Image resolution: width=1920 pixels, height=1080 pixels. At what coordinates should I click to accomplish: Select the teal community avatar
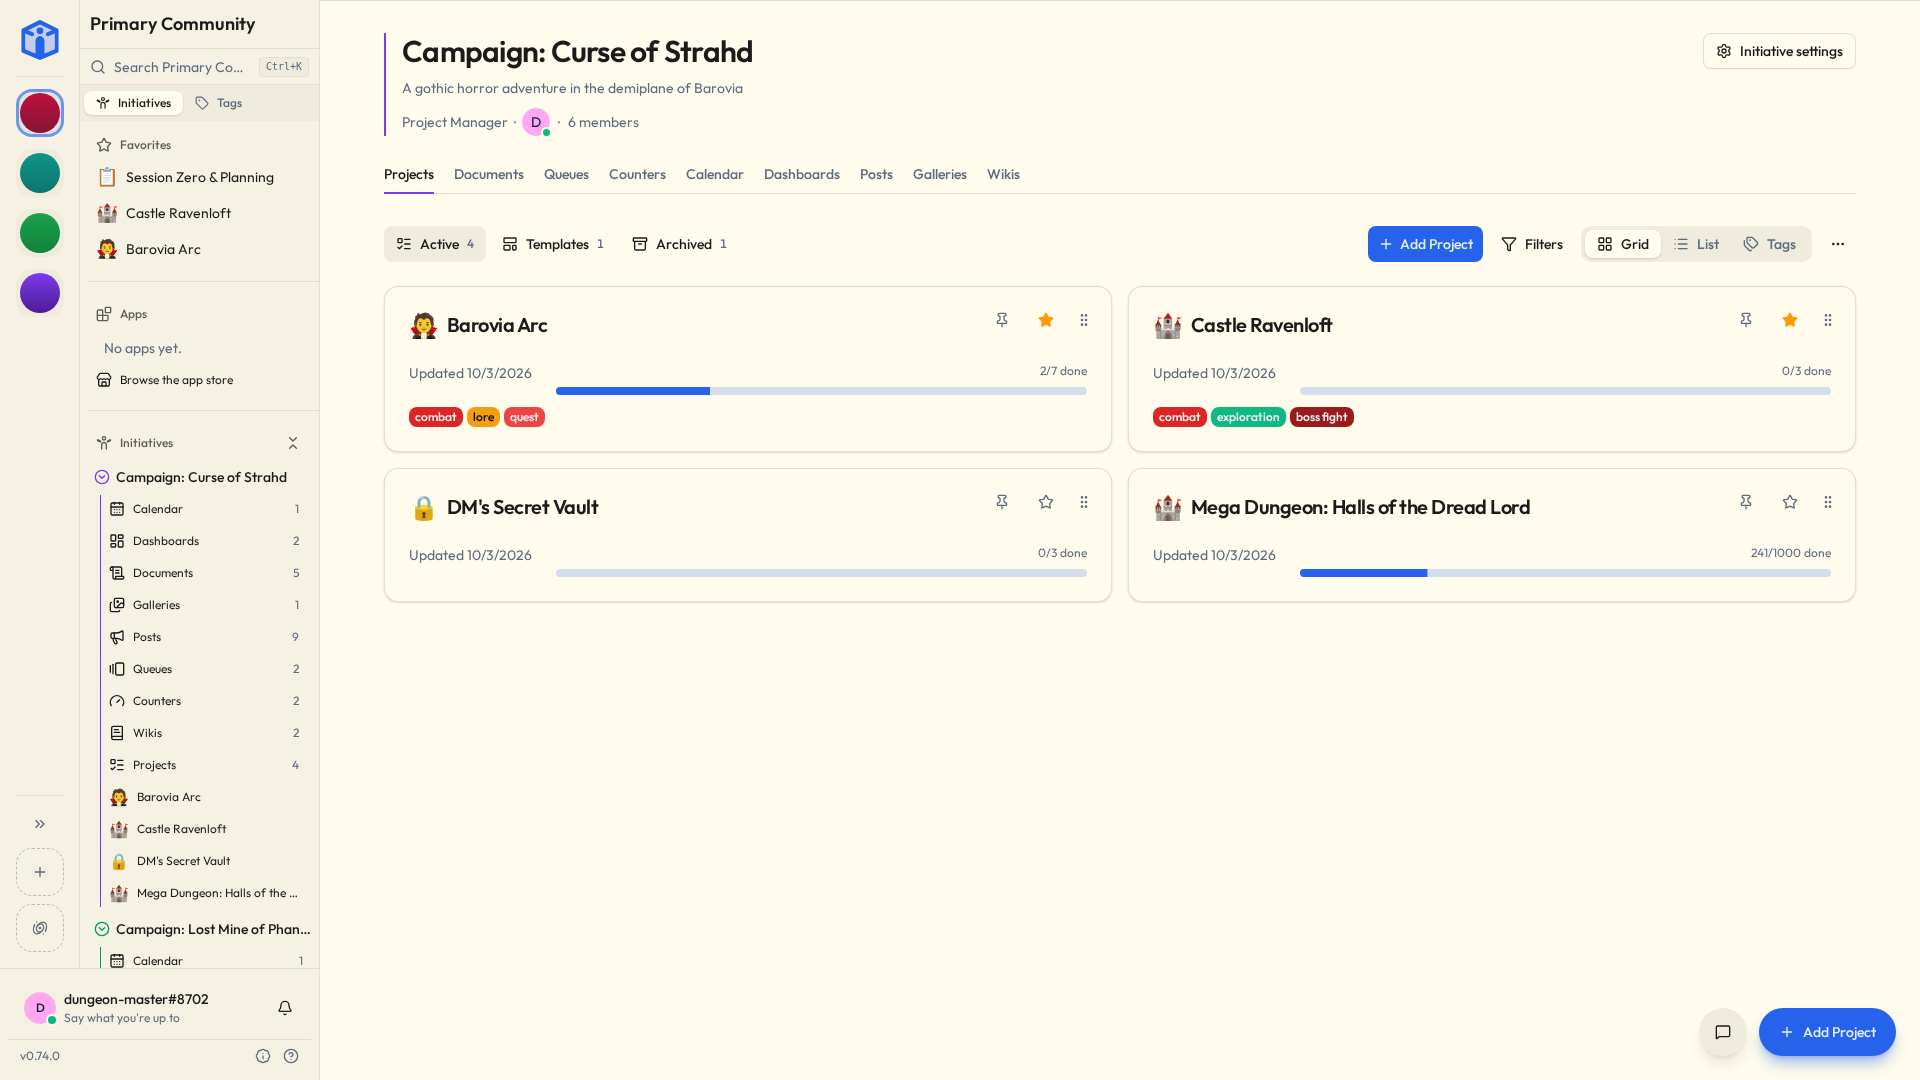click(40, 173)
